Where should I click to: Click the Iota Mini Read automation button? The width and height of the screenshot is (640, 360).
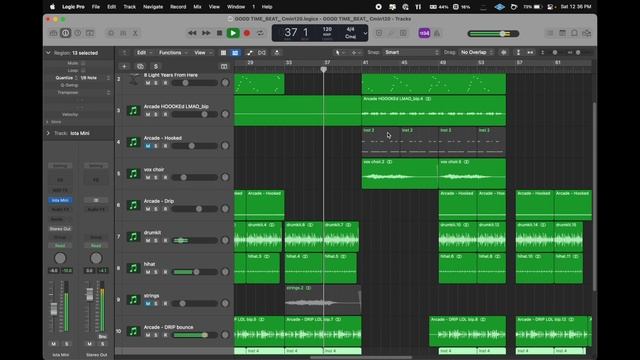coord(60,246)
